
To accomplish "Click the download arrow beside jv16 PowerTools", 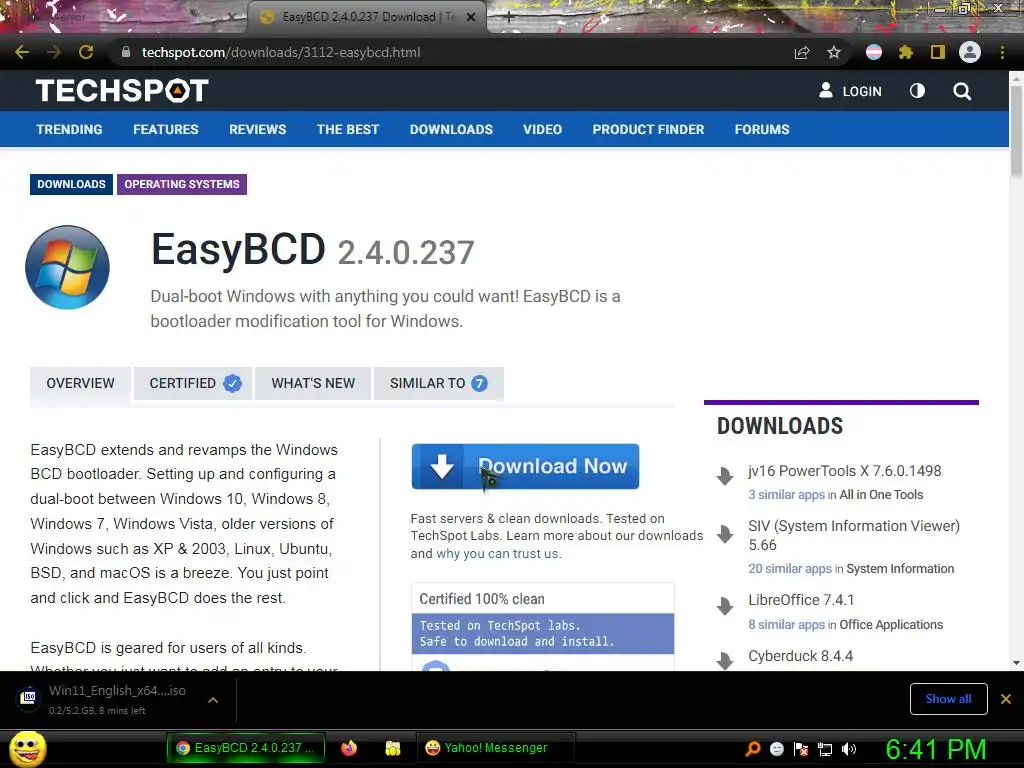I will (x=725, y=476).
